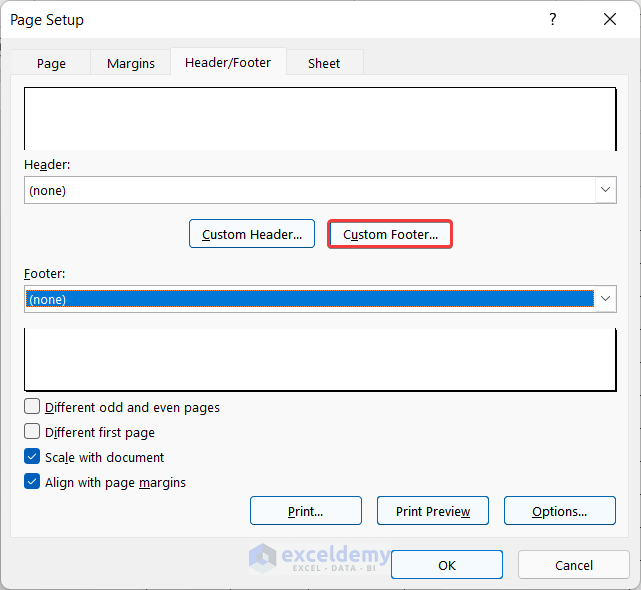The image size is (641, 590).
Task: Confirm the dialog with OK
Action: pyautogui.click(x=446, y=565)
